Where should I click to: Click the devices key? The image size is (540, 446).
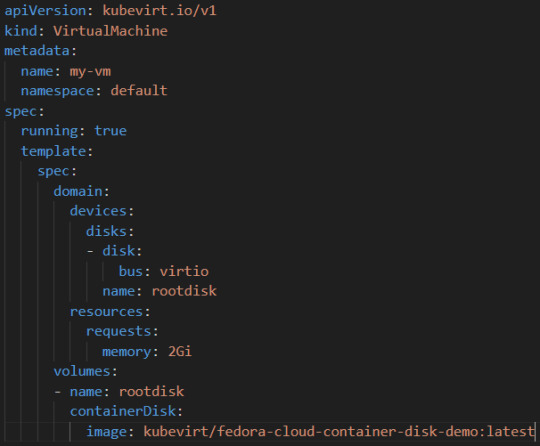[x=98, y=211]
